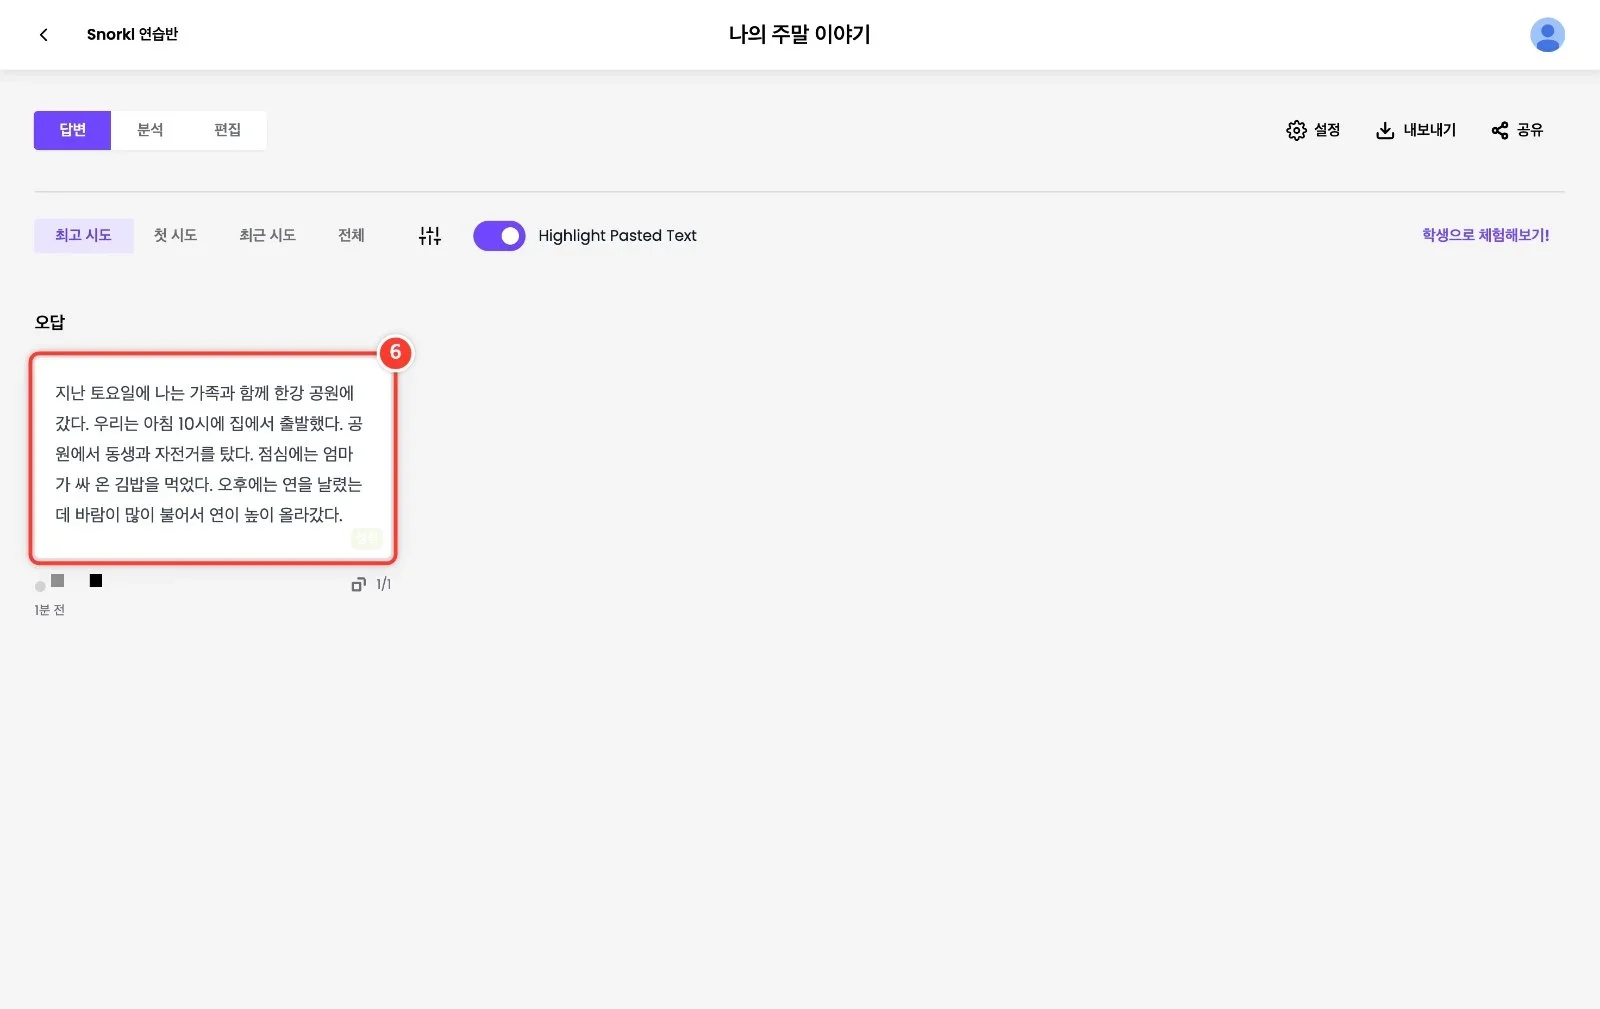1600x1009 pixels.
Task: Click the attempt count icon beside 1/1
Action: (358, 584)
